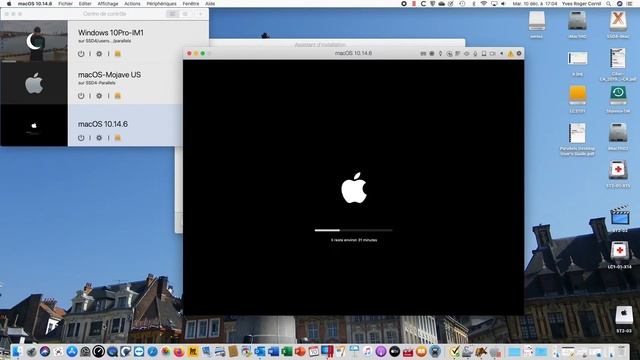Click the power icon under macOS 10.14.6 entry
Screen dimensions: 640x360
point(81,138)
